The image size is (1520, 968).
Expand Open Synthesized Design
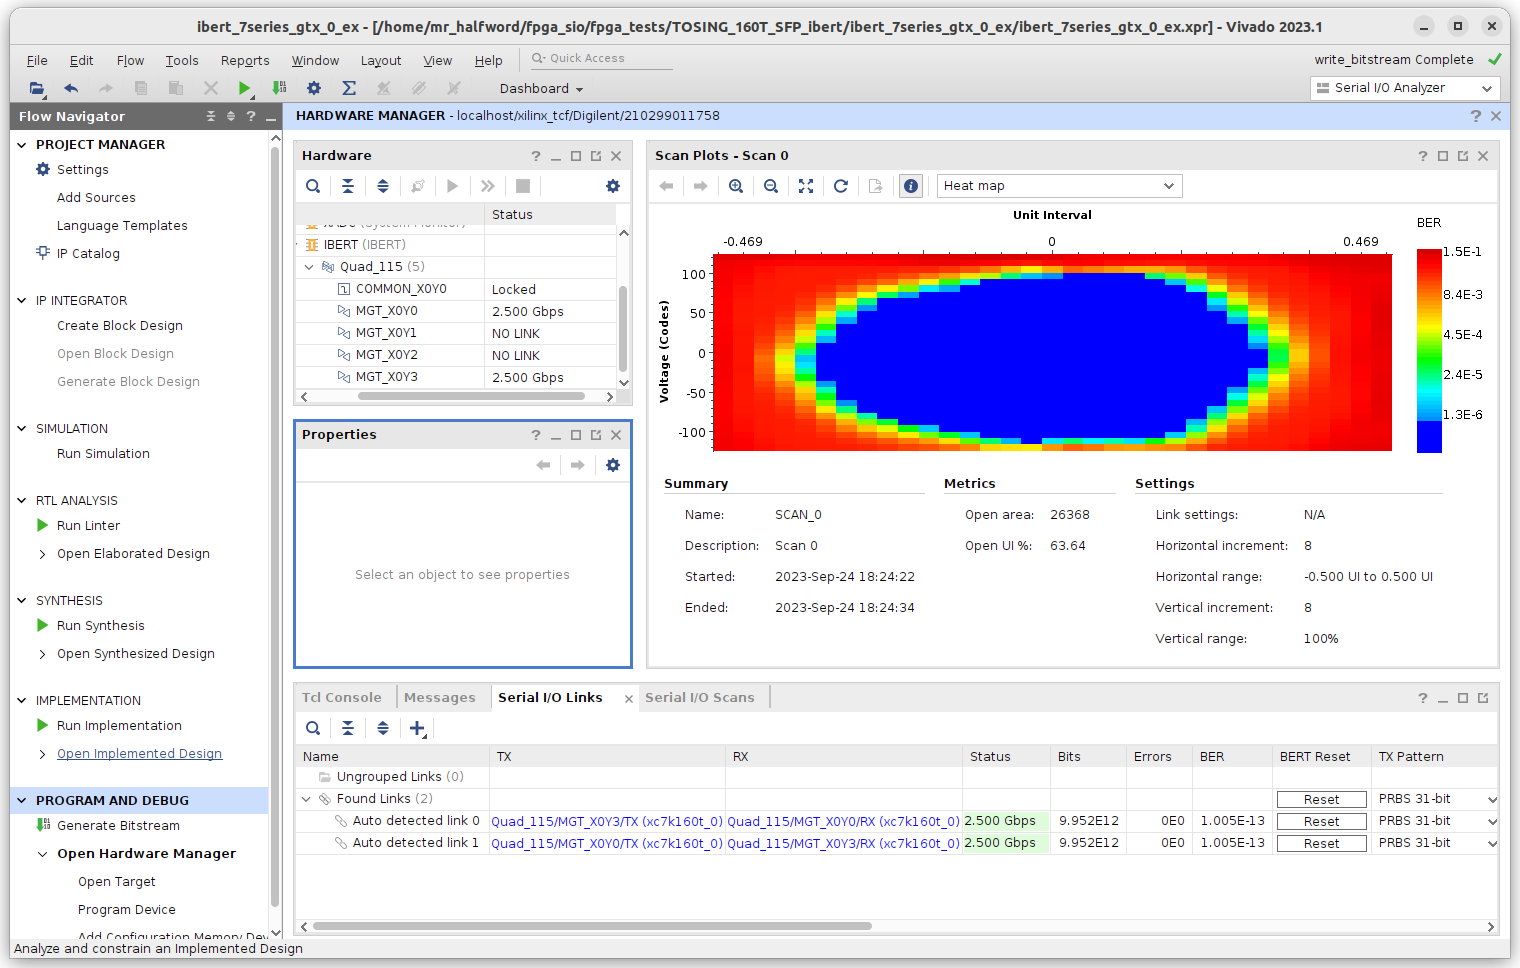[42, 654]
